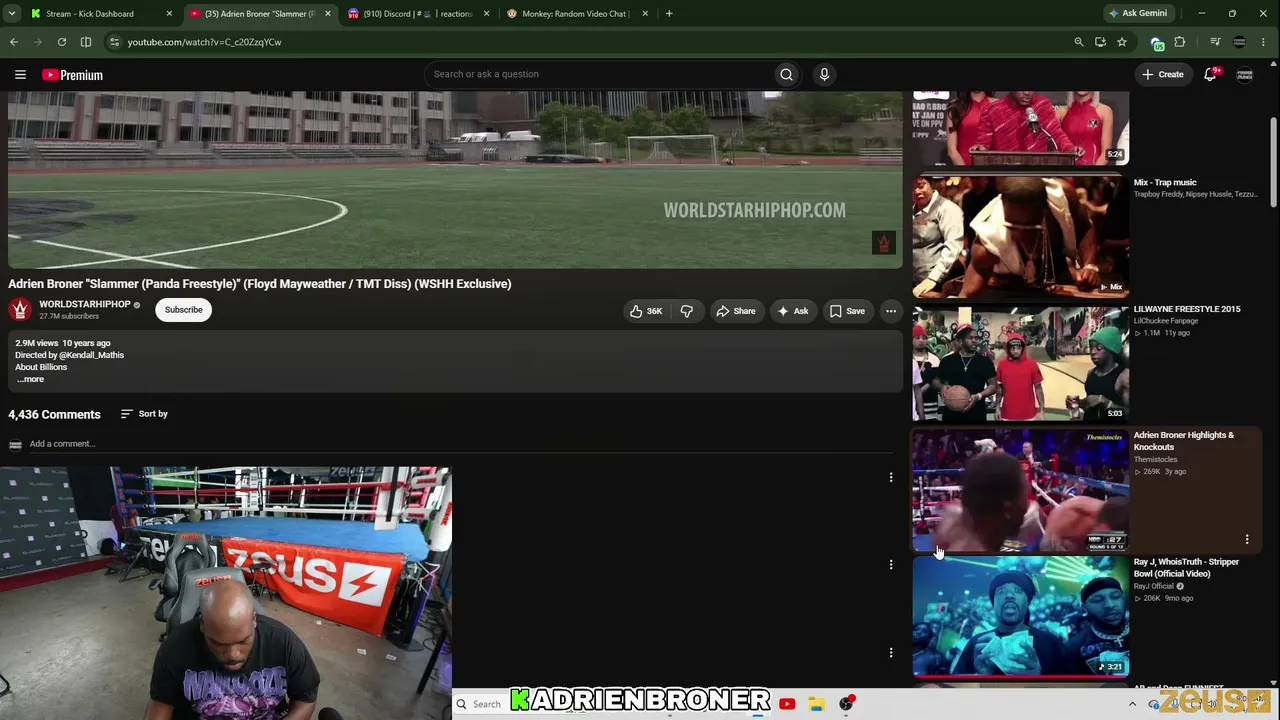The width and height of the screenshot is (1280, 720).
Task: Install YouTube as an app icon
Action: pyautogui.click(x=1100, y=42)
